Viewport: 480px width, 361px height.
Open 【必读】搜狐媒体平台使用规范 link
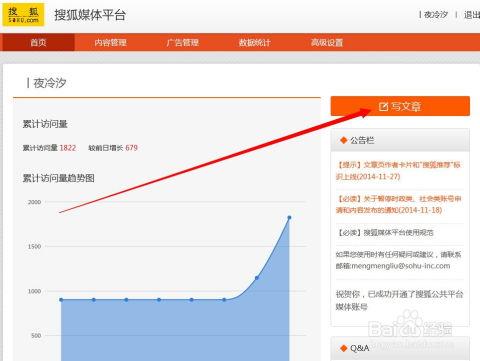[385, 232]
